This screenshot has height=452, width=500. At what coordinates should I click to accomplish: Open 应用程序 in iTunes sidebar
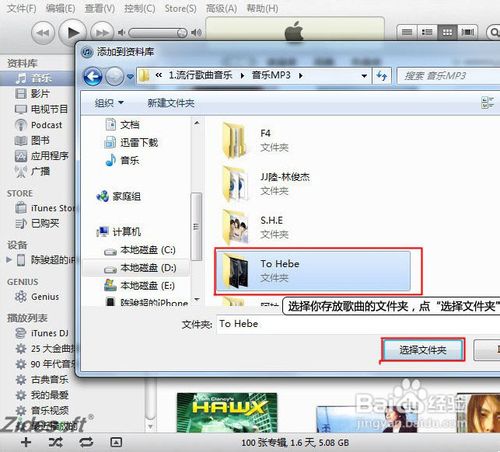[41, 156]
